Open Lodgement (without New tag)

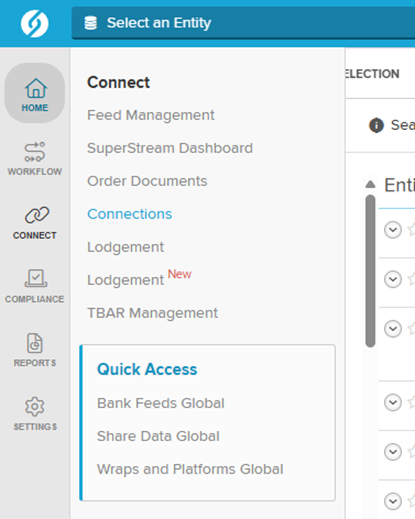(125, 247)
